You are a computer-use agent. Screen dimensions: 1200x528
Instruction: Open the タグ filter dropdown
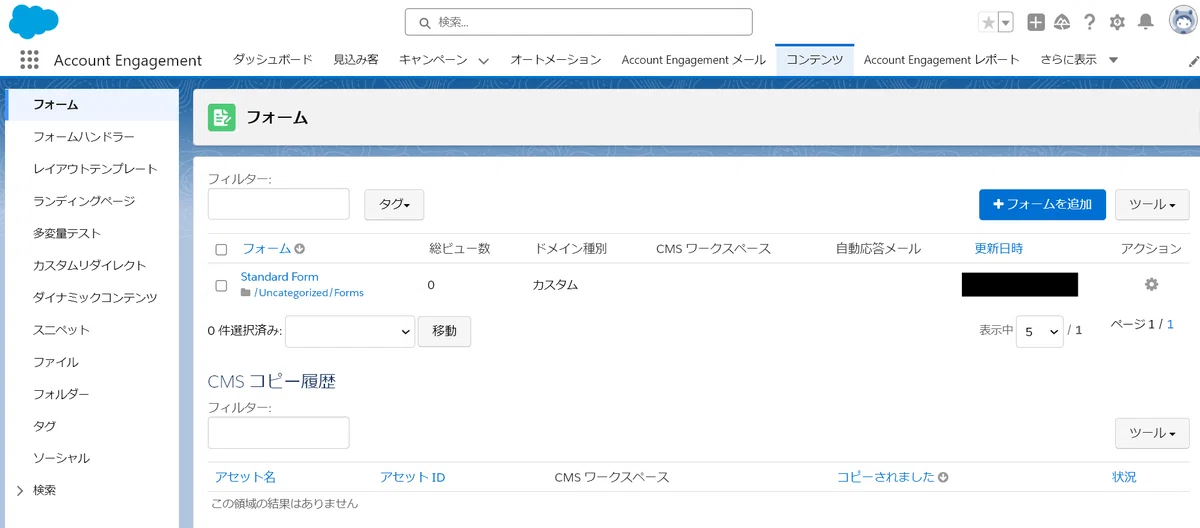tap(394, 204)
